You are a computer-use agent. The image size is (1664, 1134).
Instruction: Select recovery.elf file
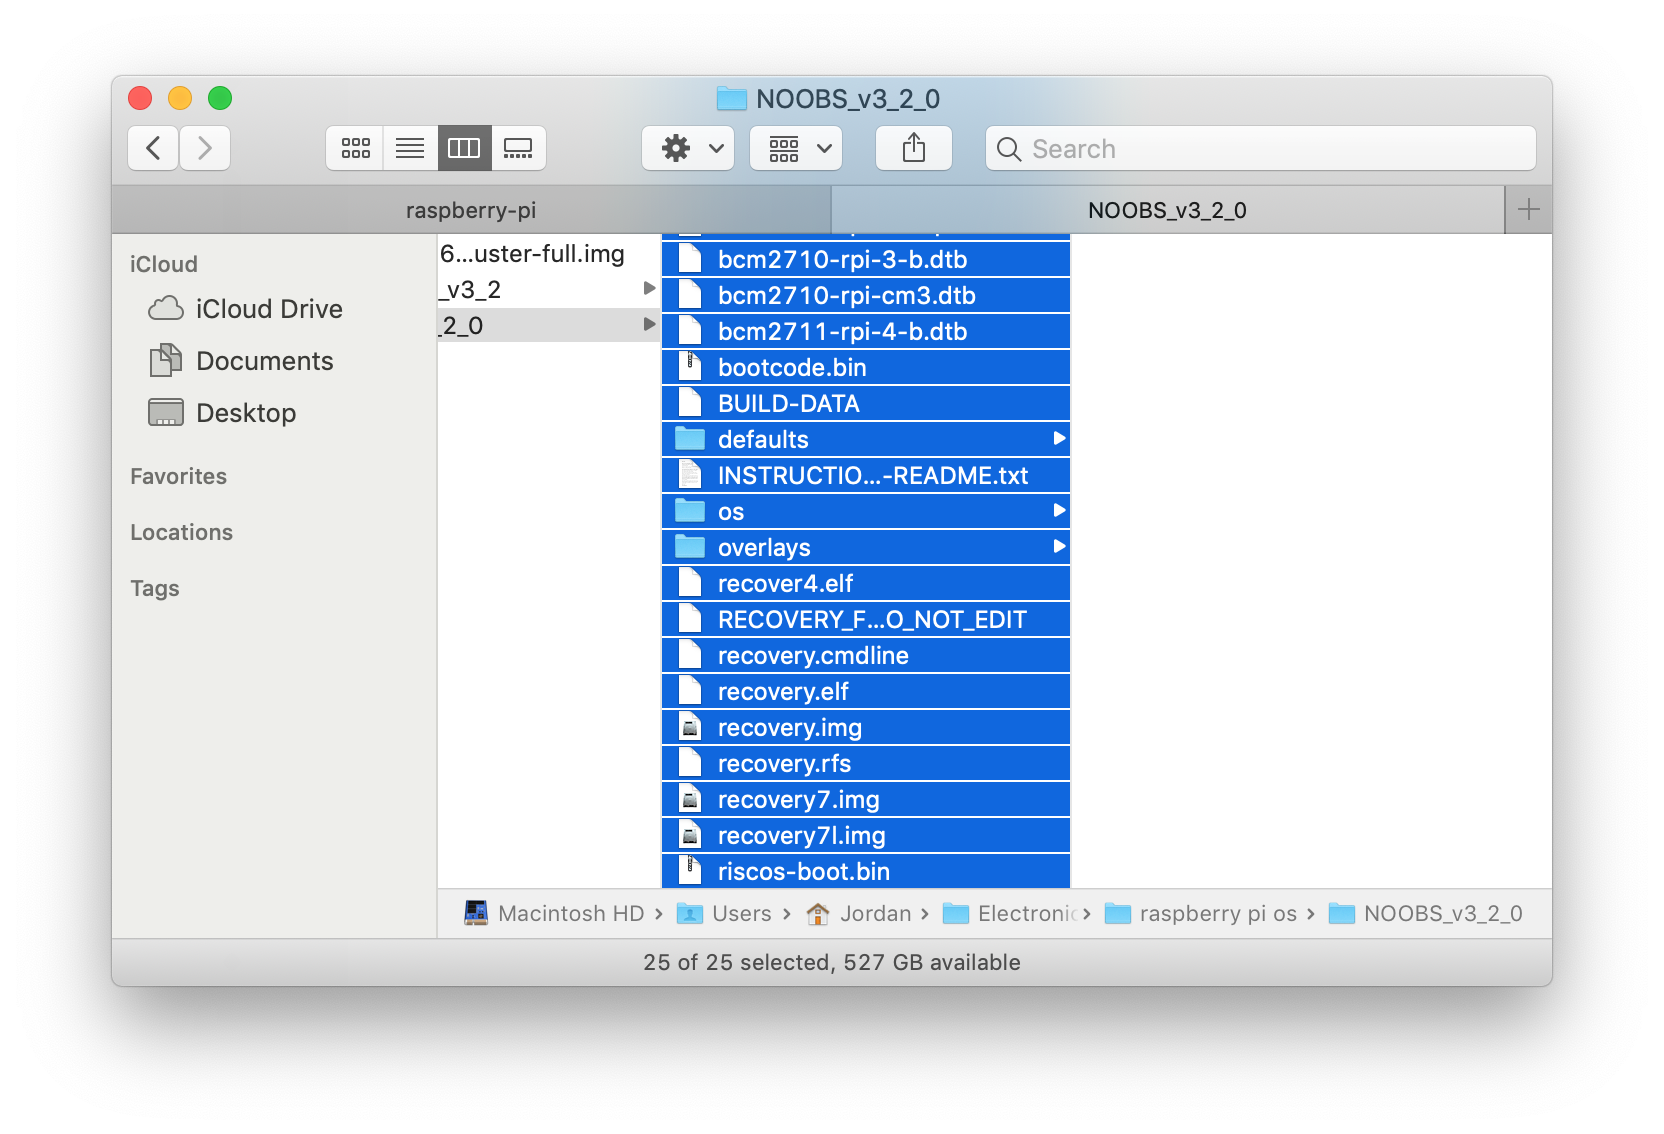[866, 692]
